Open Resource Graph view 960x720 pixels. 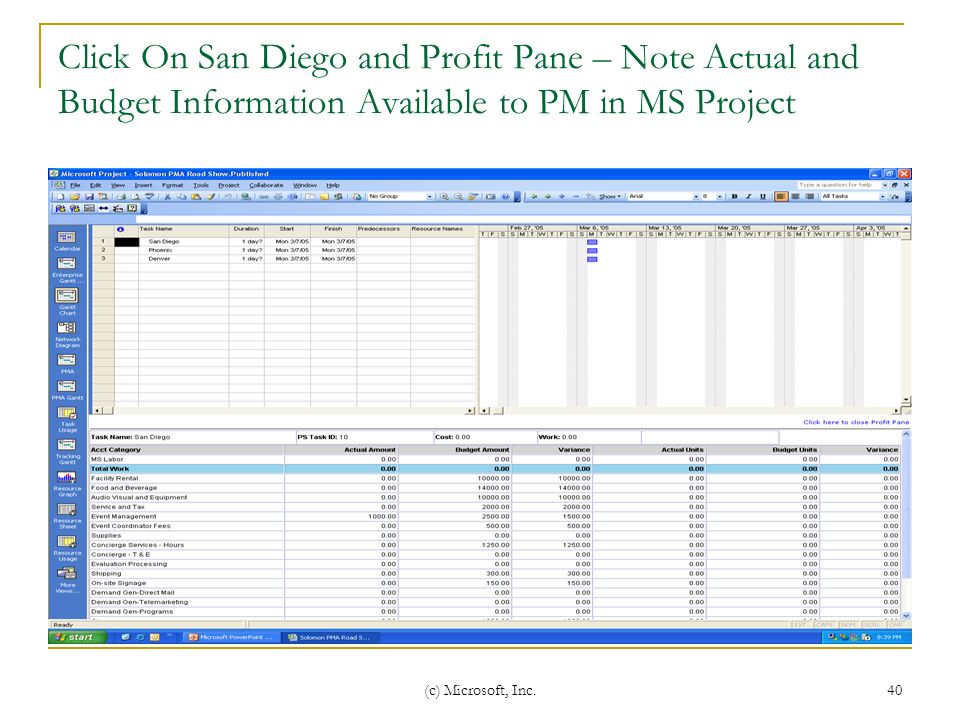click(67, 484)
